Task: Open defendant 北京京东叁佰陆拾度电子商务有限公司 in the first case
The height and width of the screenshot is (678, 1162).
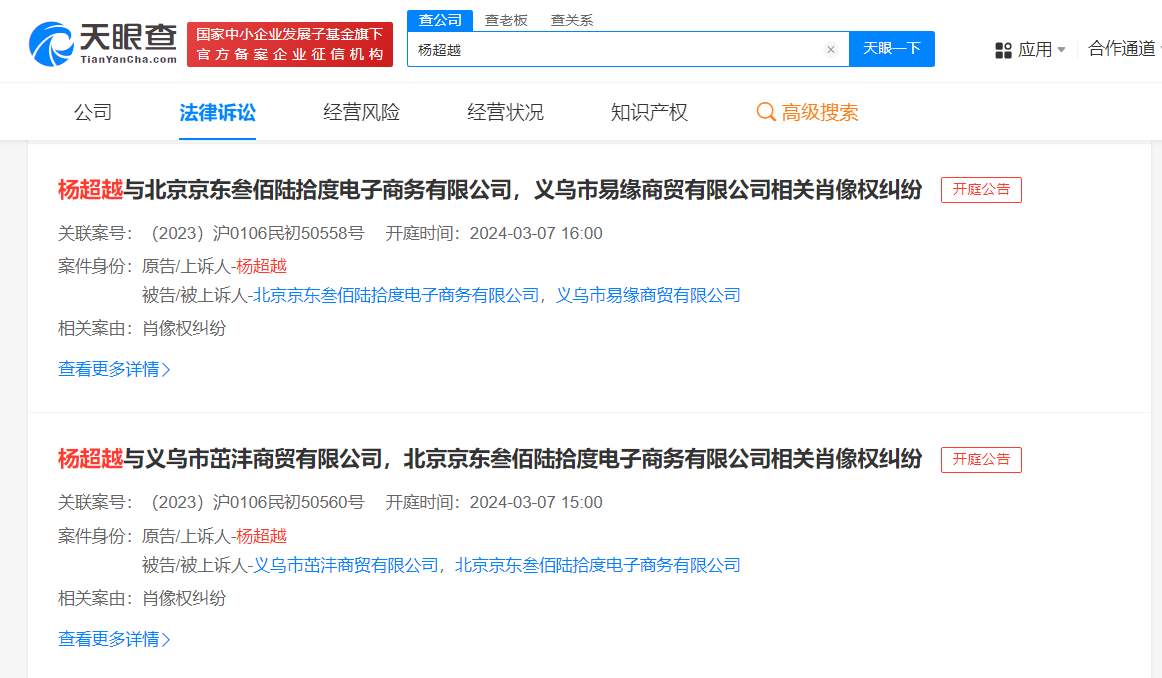Action: point(396,295)
